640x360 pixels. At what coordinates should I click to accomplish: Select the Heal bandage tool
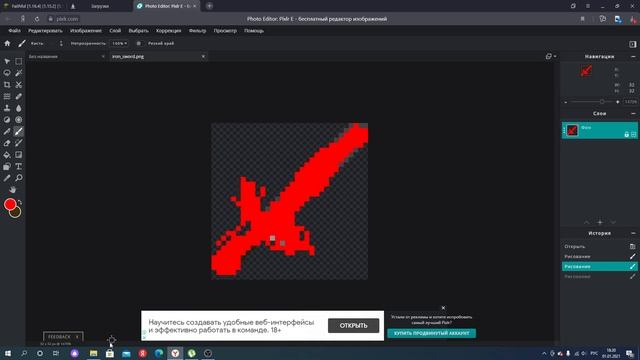pyautogui.click(x=19, y=97)
